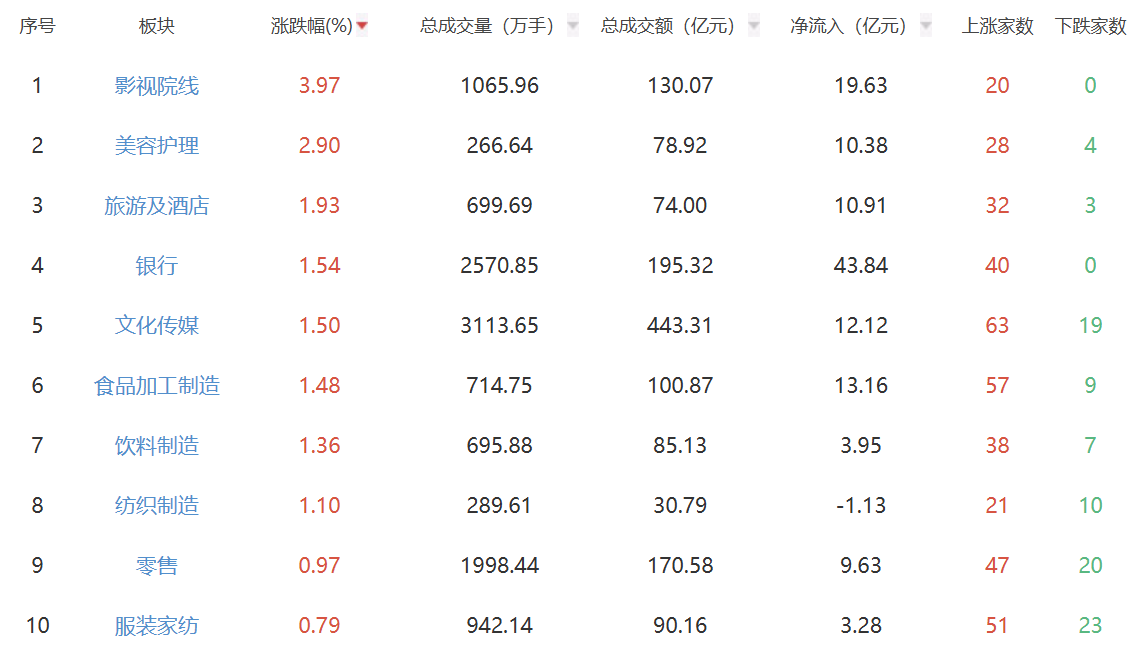
Task: Select the 涨跌幅(%) header text
Action: coord(310,25)
